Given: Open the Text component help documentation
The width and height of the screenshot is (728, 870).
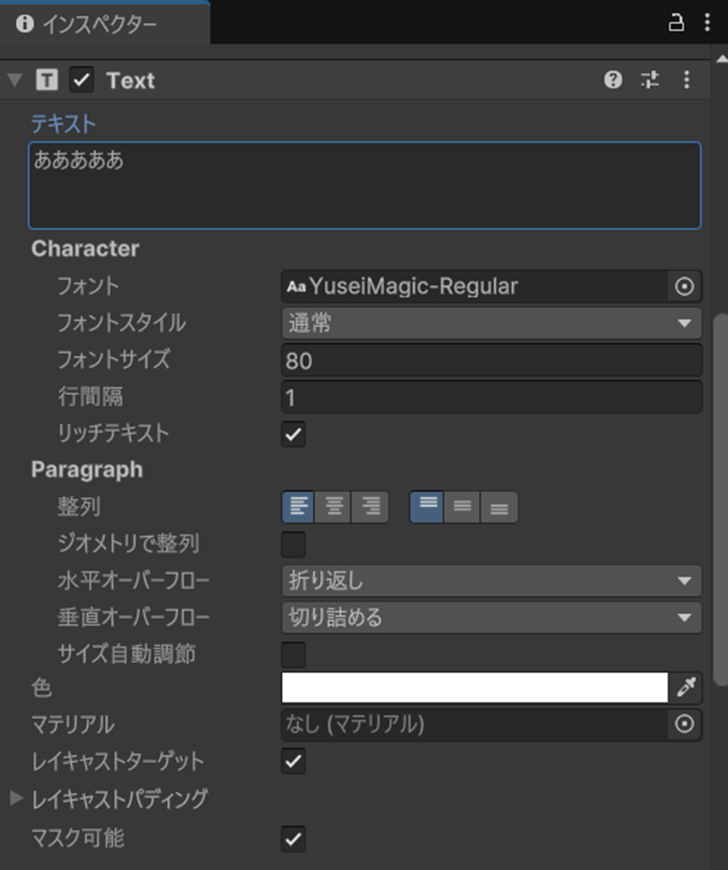Looking at the screenshot, I should [x=613, y=80].
